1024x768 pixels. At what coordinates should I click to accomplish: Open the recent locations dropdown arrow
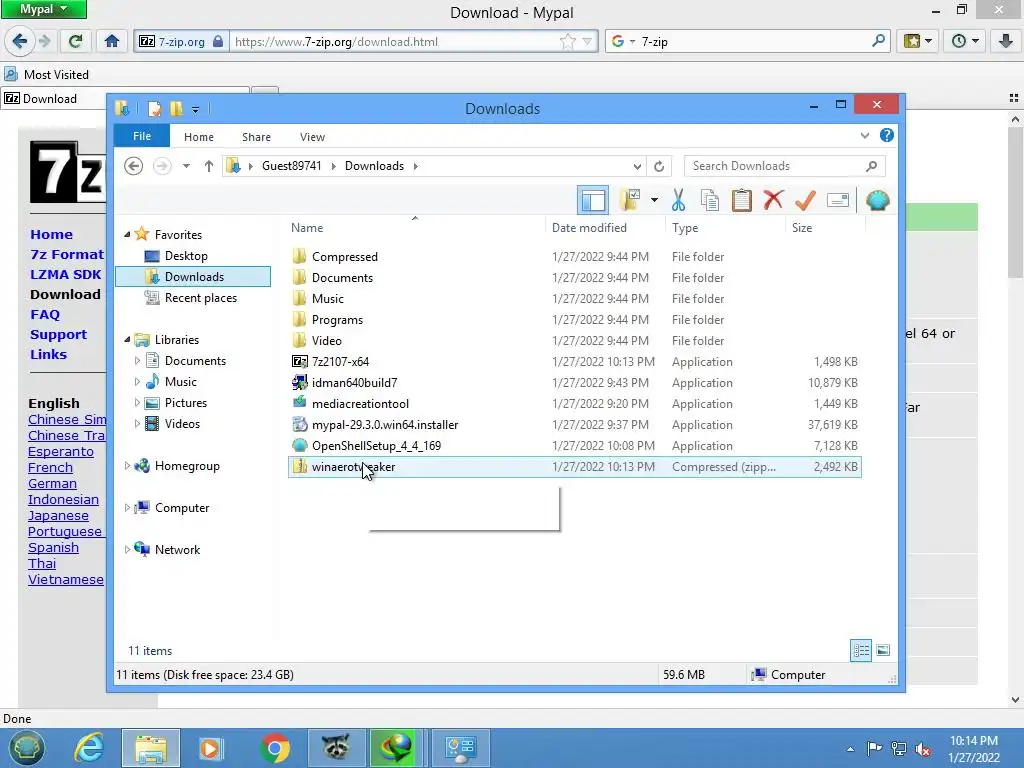(186, 166)
